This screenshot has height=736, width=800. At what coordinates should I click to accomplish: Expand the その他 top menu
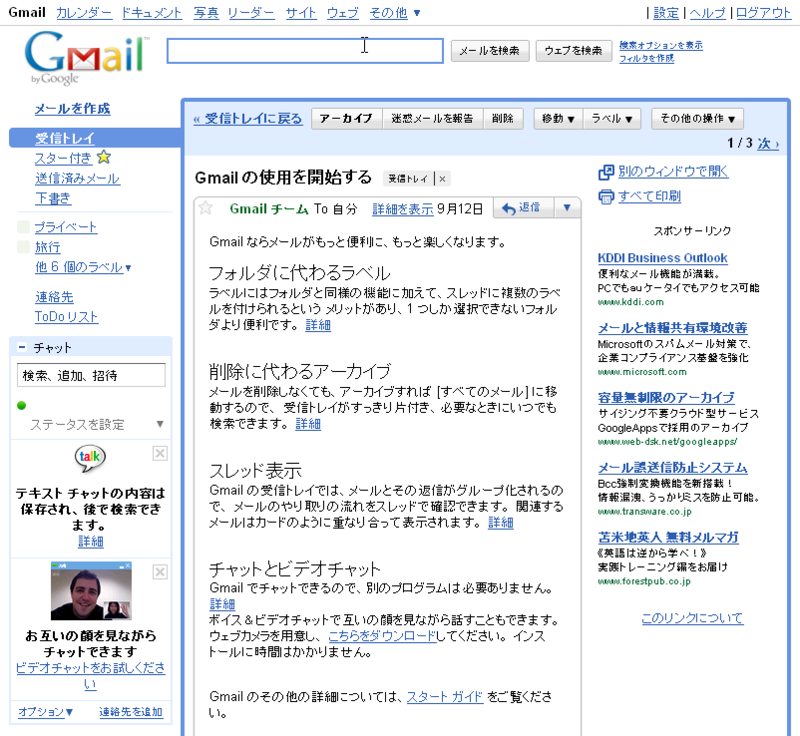point(394,13)
